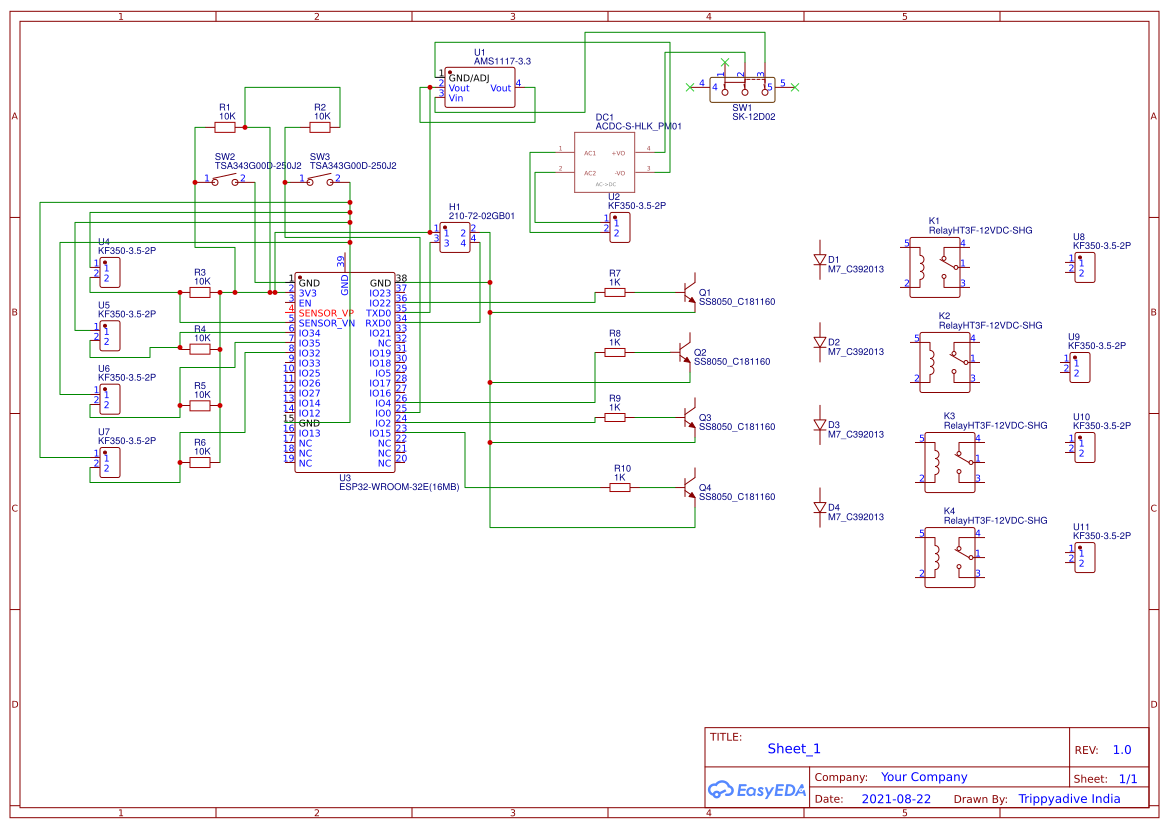Image resolution: width=1169 pixels, height=828 pixels.
Task: Click the SW2 push button symbol
Action: [x=224, y=180]
